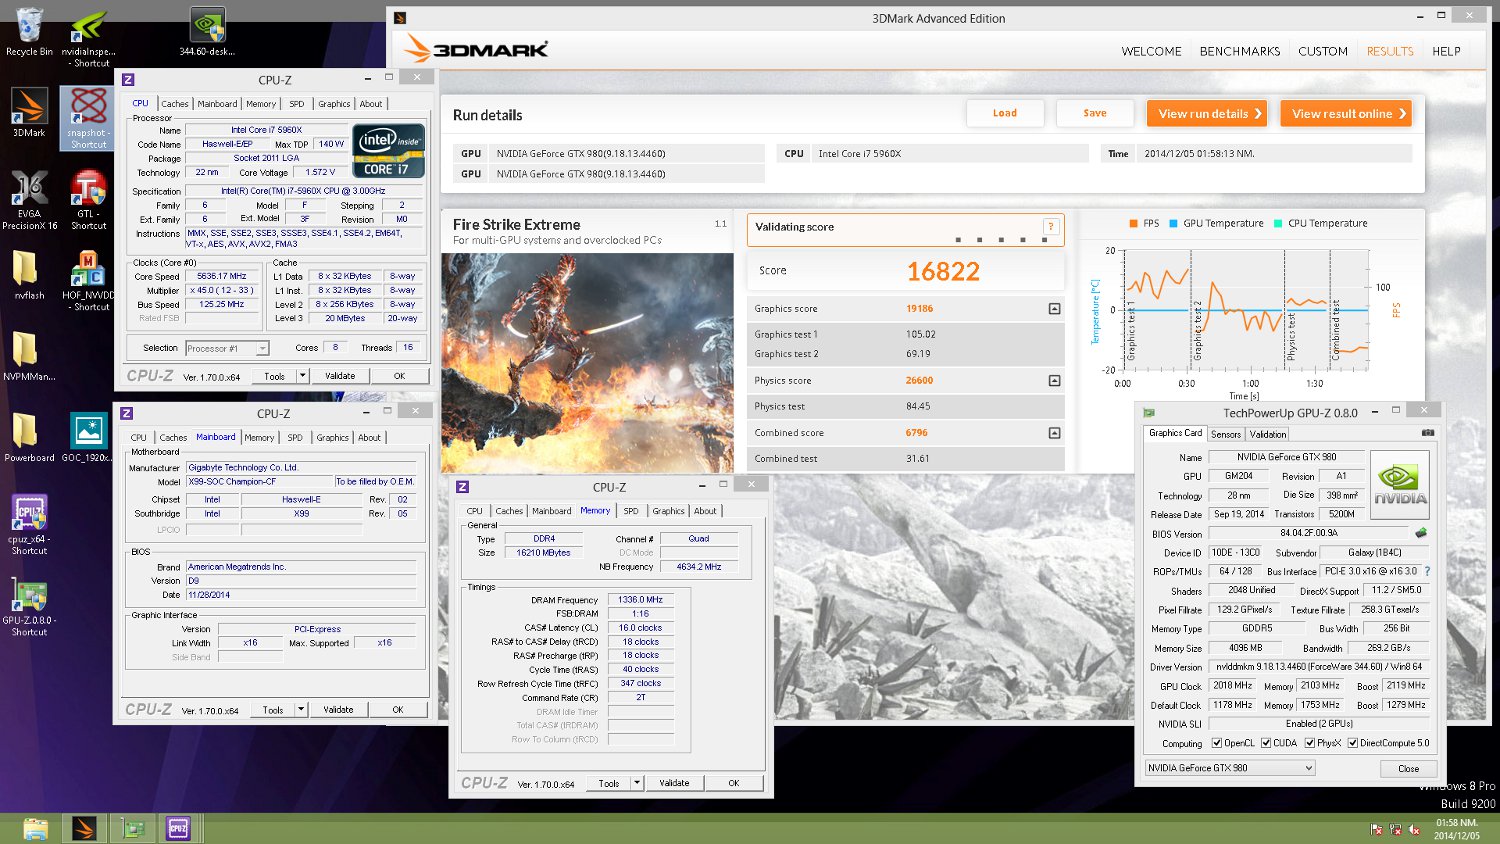
Task: Click the Core Speed value field in CPU-Z
Action: coord(223,276)
